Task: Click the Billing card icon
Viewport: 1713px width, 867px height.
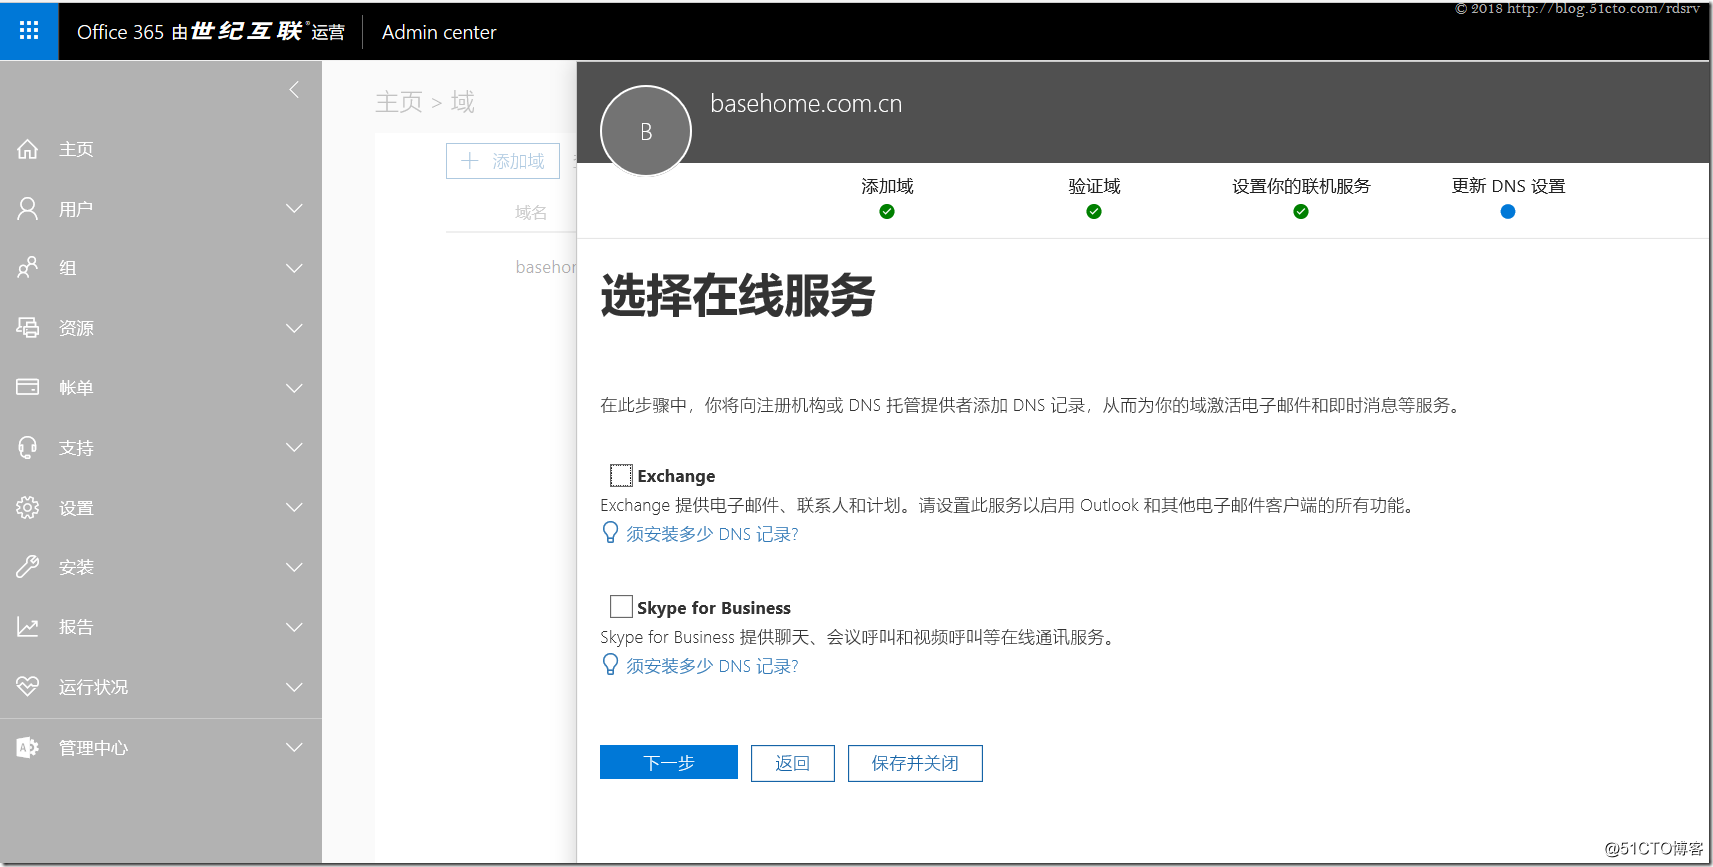Action: tap(28, 387)
